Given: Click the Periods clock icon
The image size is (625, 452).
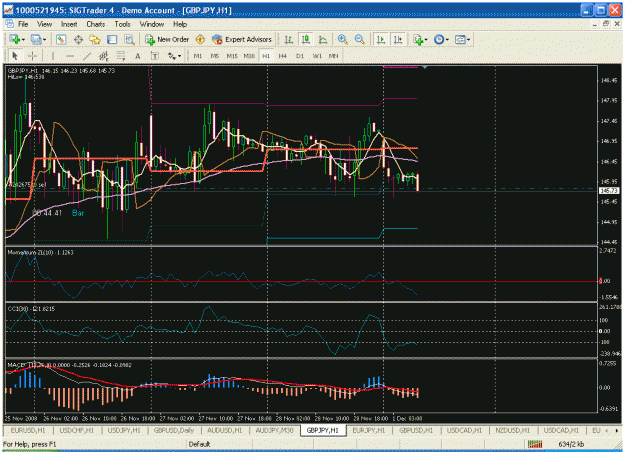Looking at the screenshot, I should [439, 39].
